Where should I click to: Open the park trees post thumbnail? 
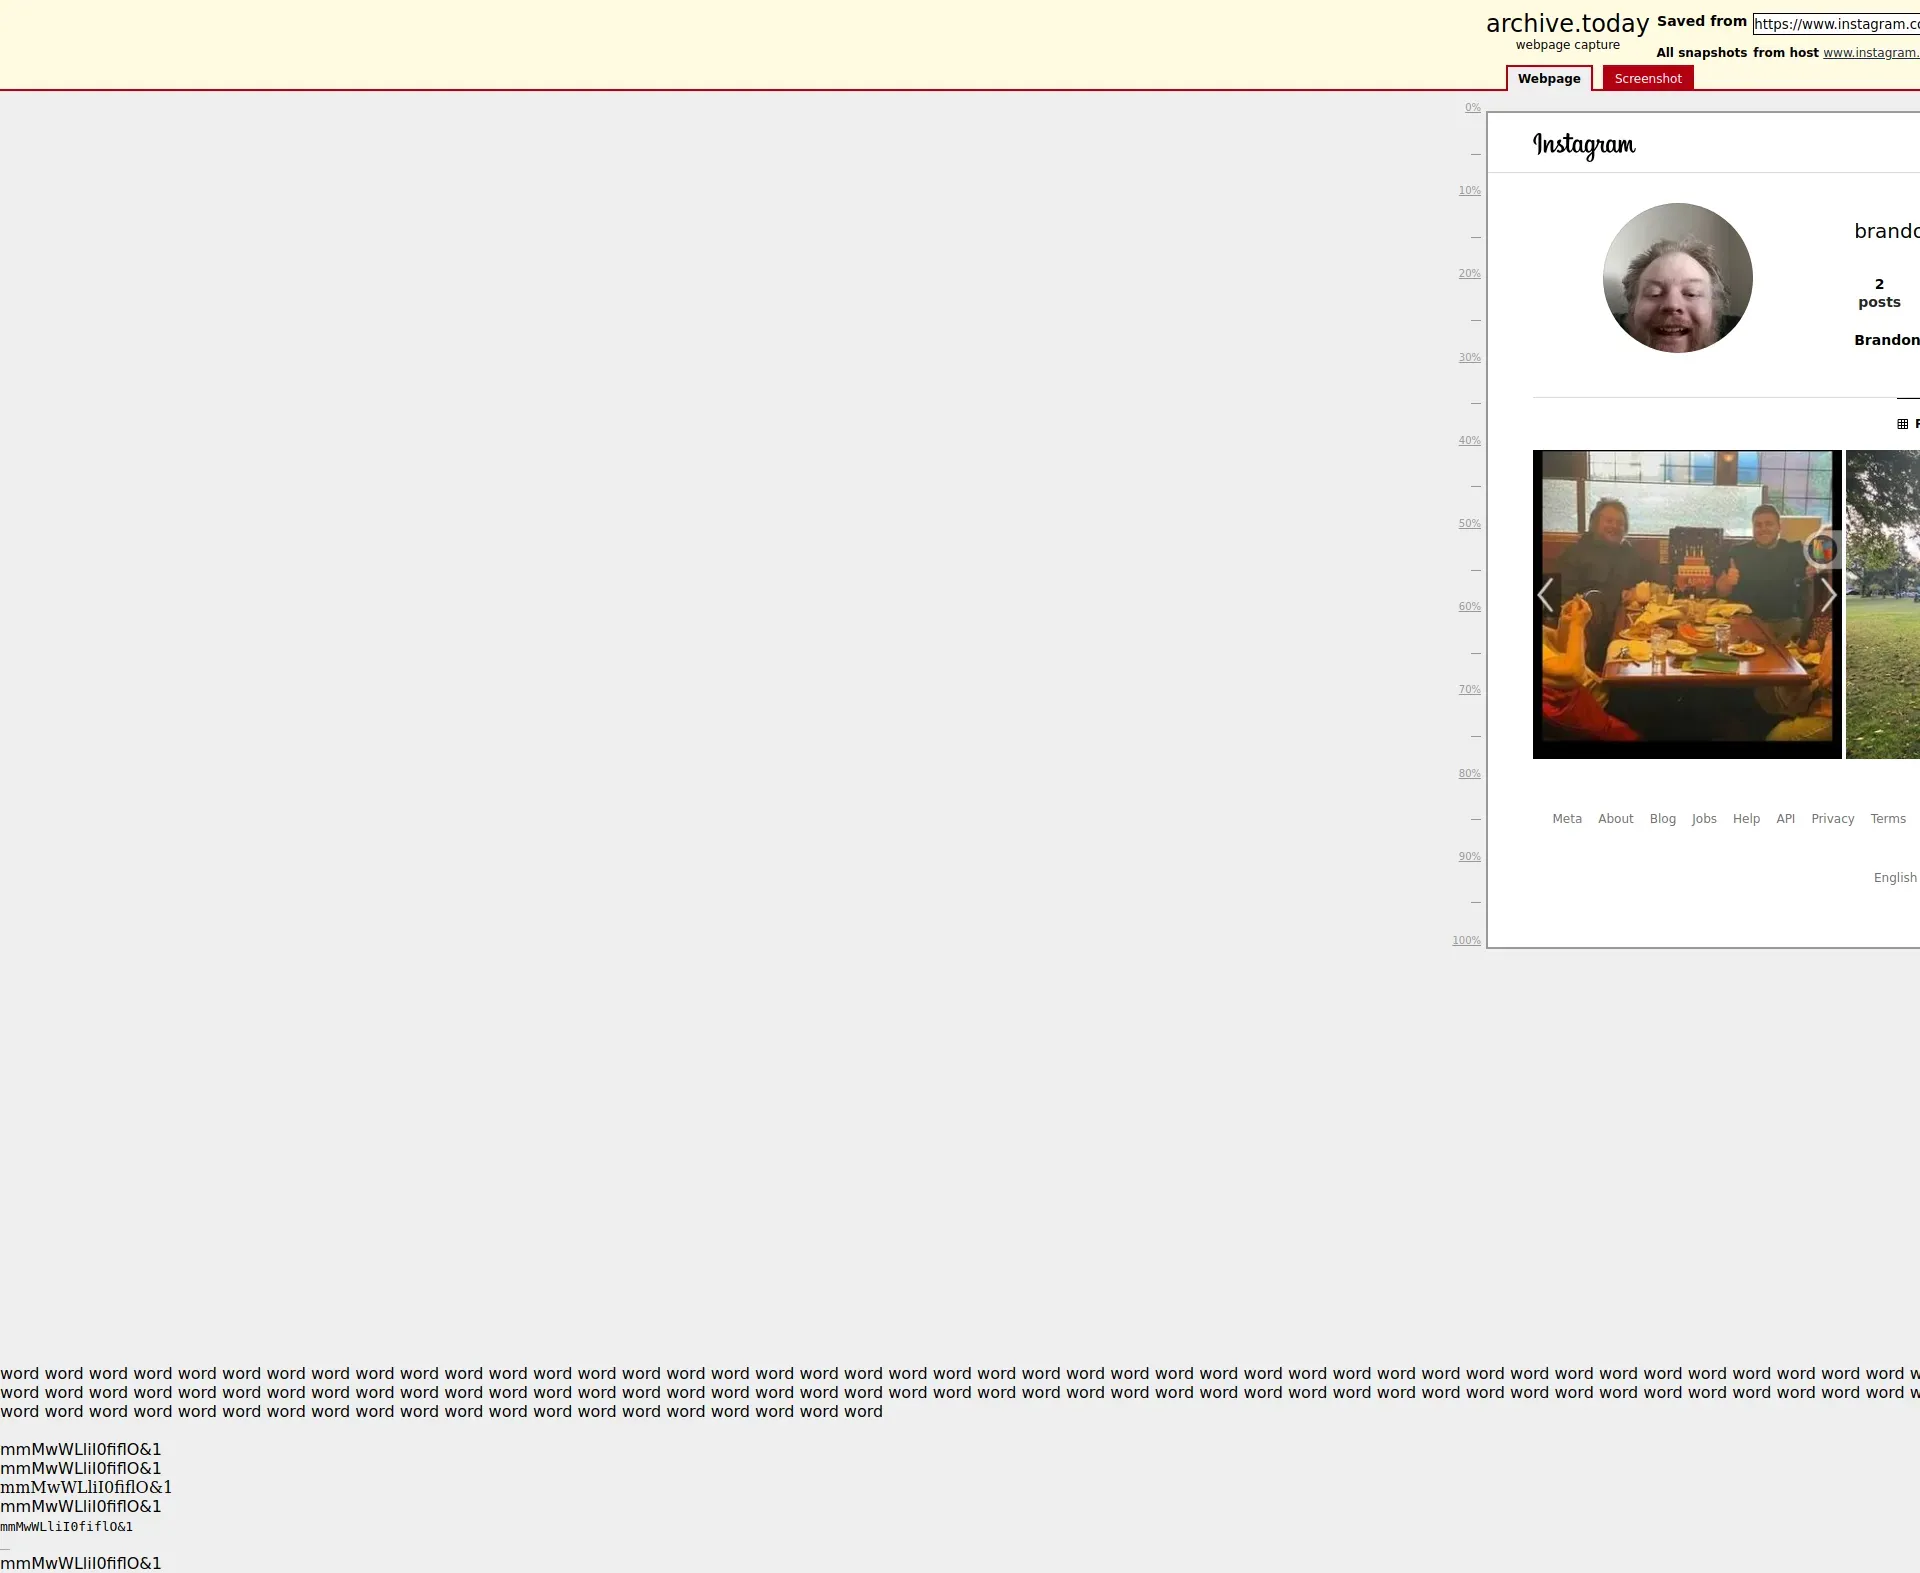[x=1883, y=604]
